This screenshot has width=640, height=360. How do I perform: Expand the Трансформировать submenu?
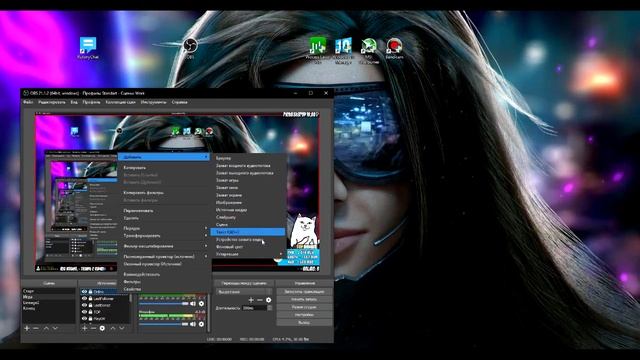pos(164,236)
